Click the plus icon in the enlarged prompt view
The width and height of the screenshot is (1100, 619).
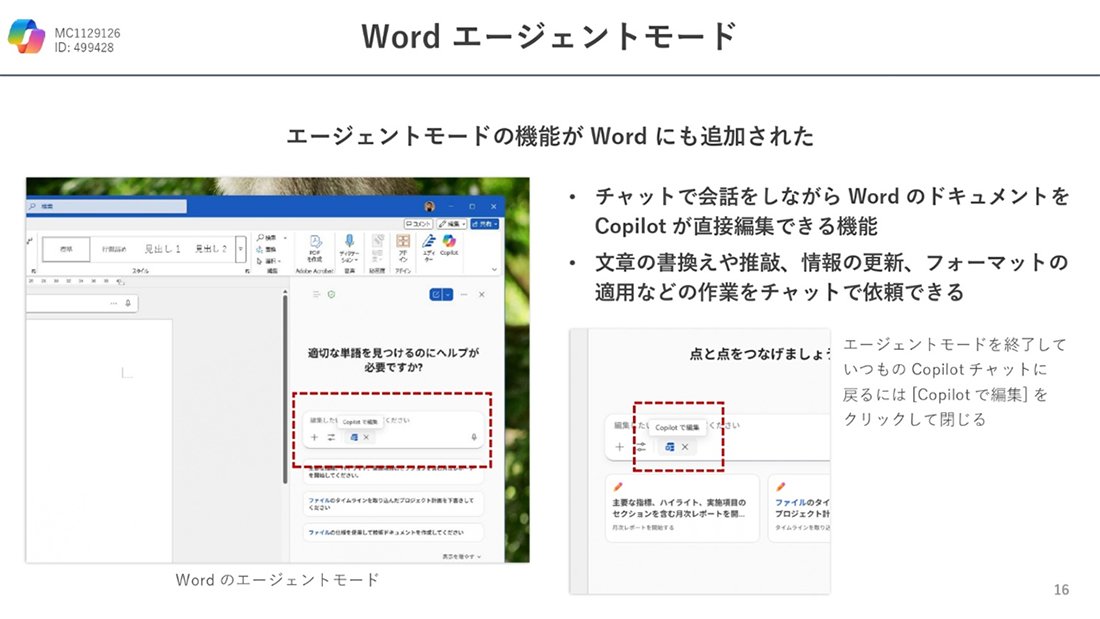(619, 447)
